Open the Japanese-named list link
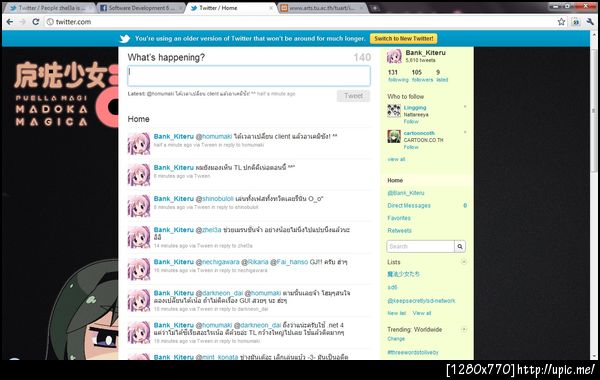The width and height of the screenshot is (600, 380). 403,274
